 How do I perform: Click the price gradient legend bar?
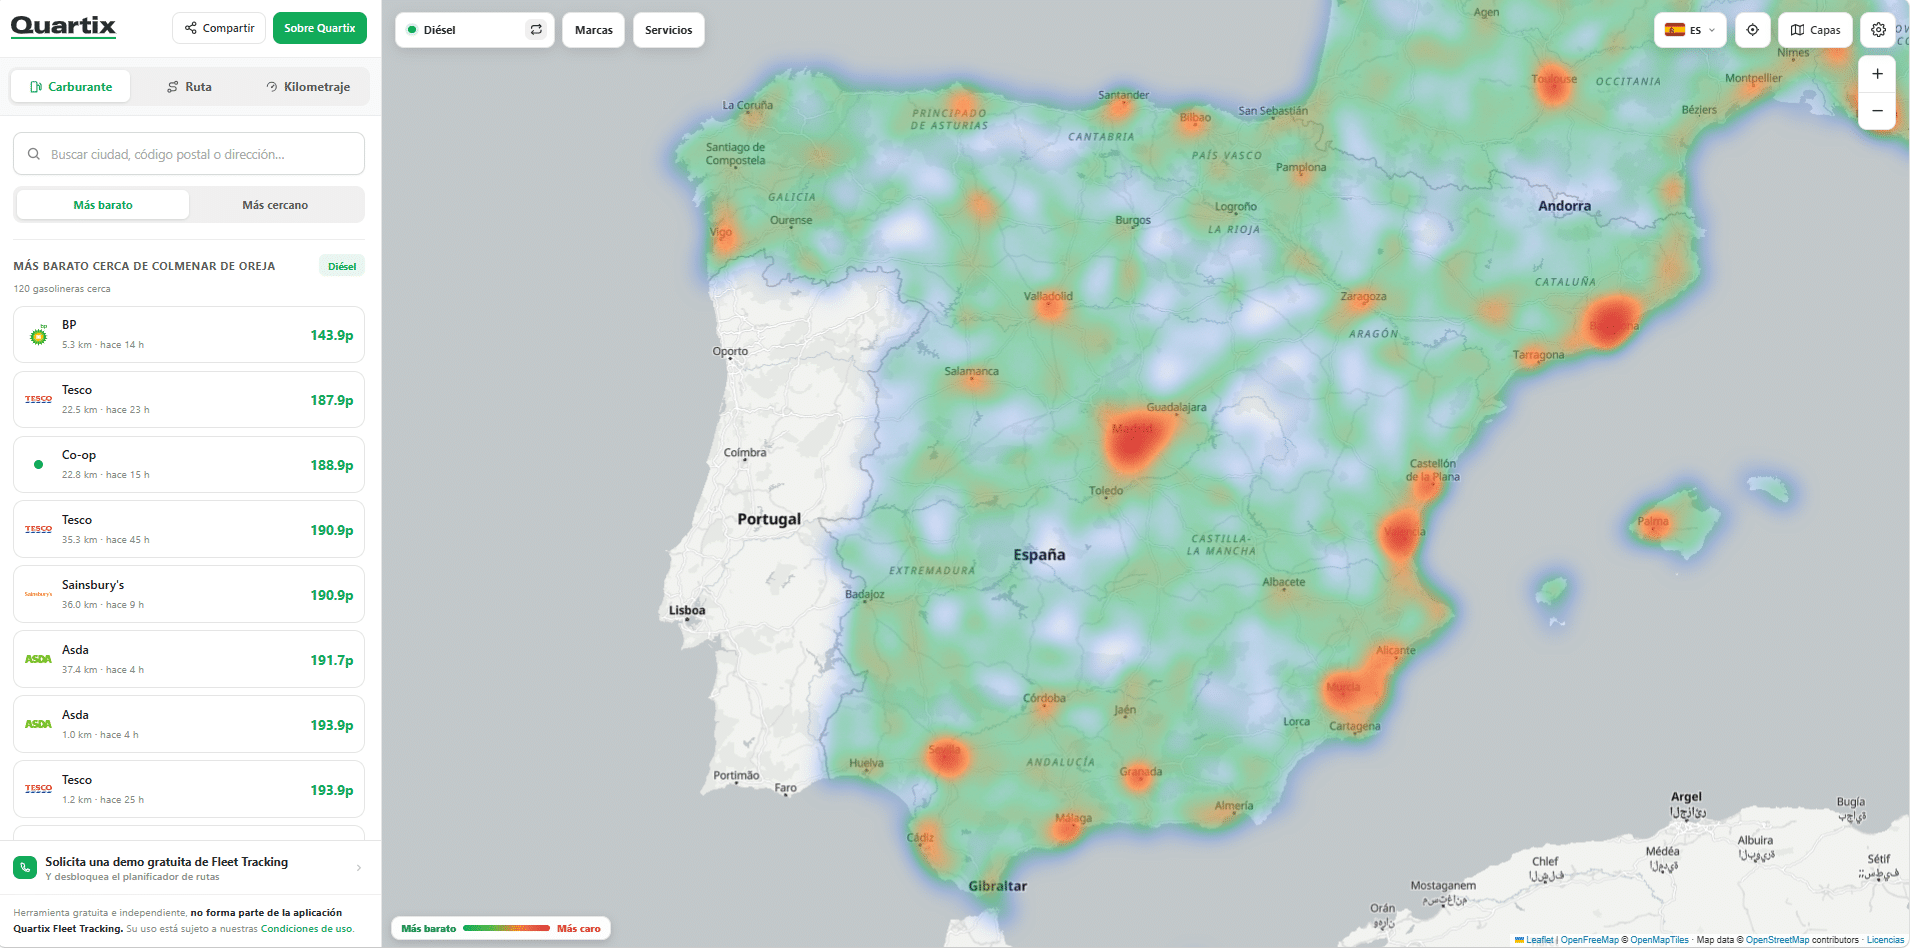[506, 928]
